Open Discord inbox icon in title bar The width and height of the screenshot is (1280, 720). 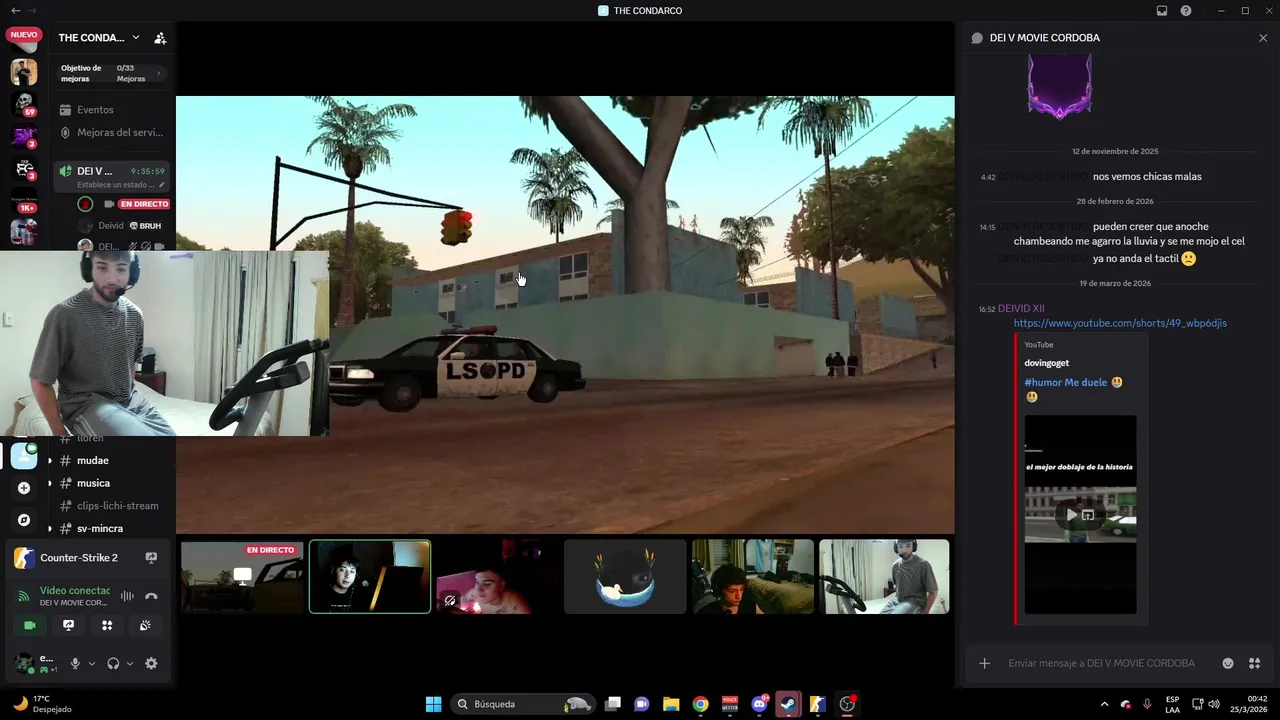pos(1162,11)
